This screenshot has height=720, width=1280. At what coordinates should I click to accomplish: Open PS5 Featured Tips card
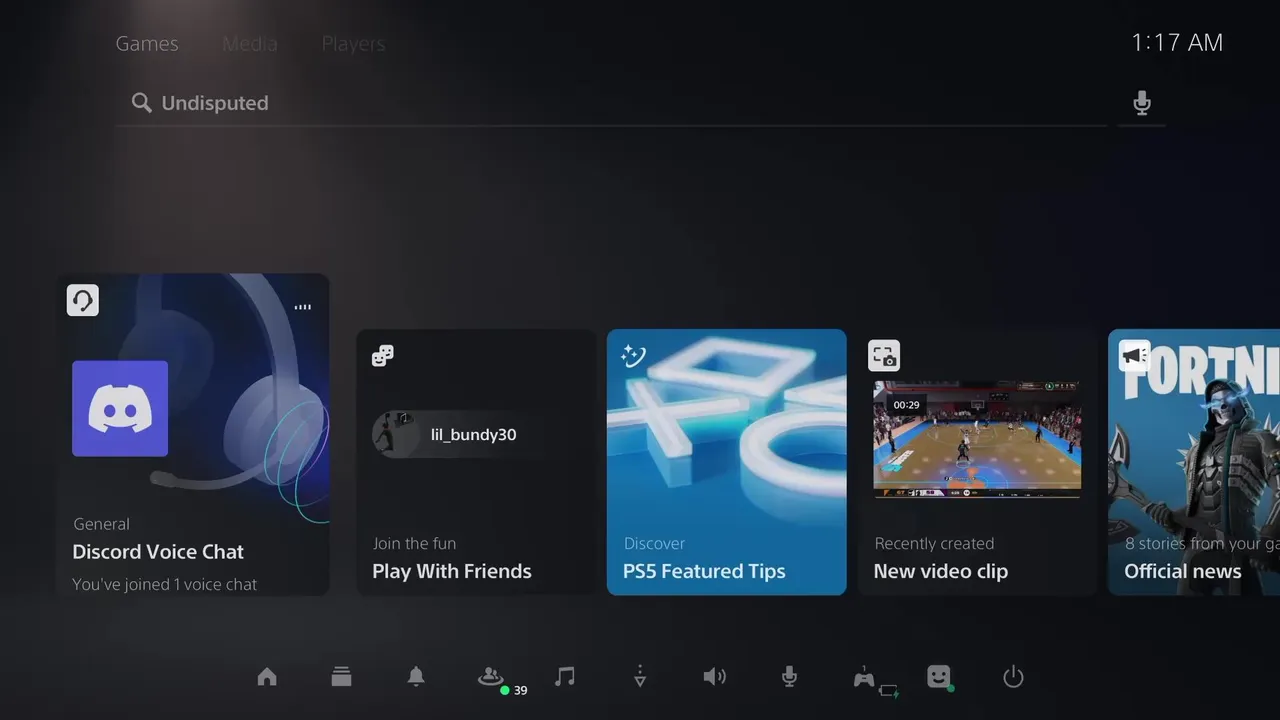(x=727, y=462)
